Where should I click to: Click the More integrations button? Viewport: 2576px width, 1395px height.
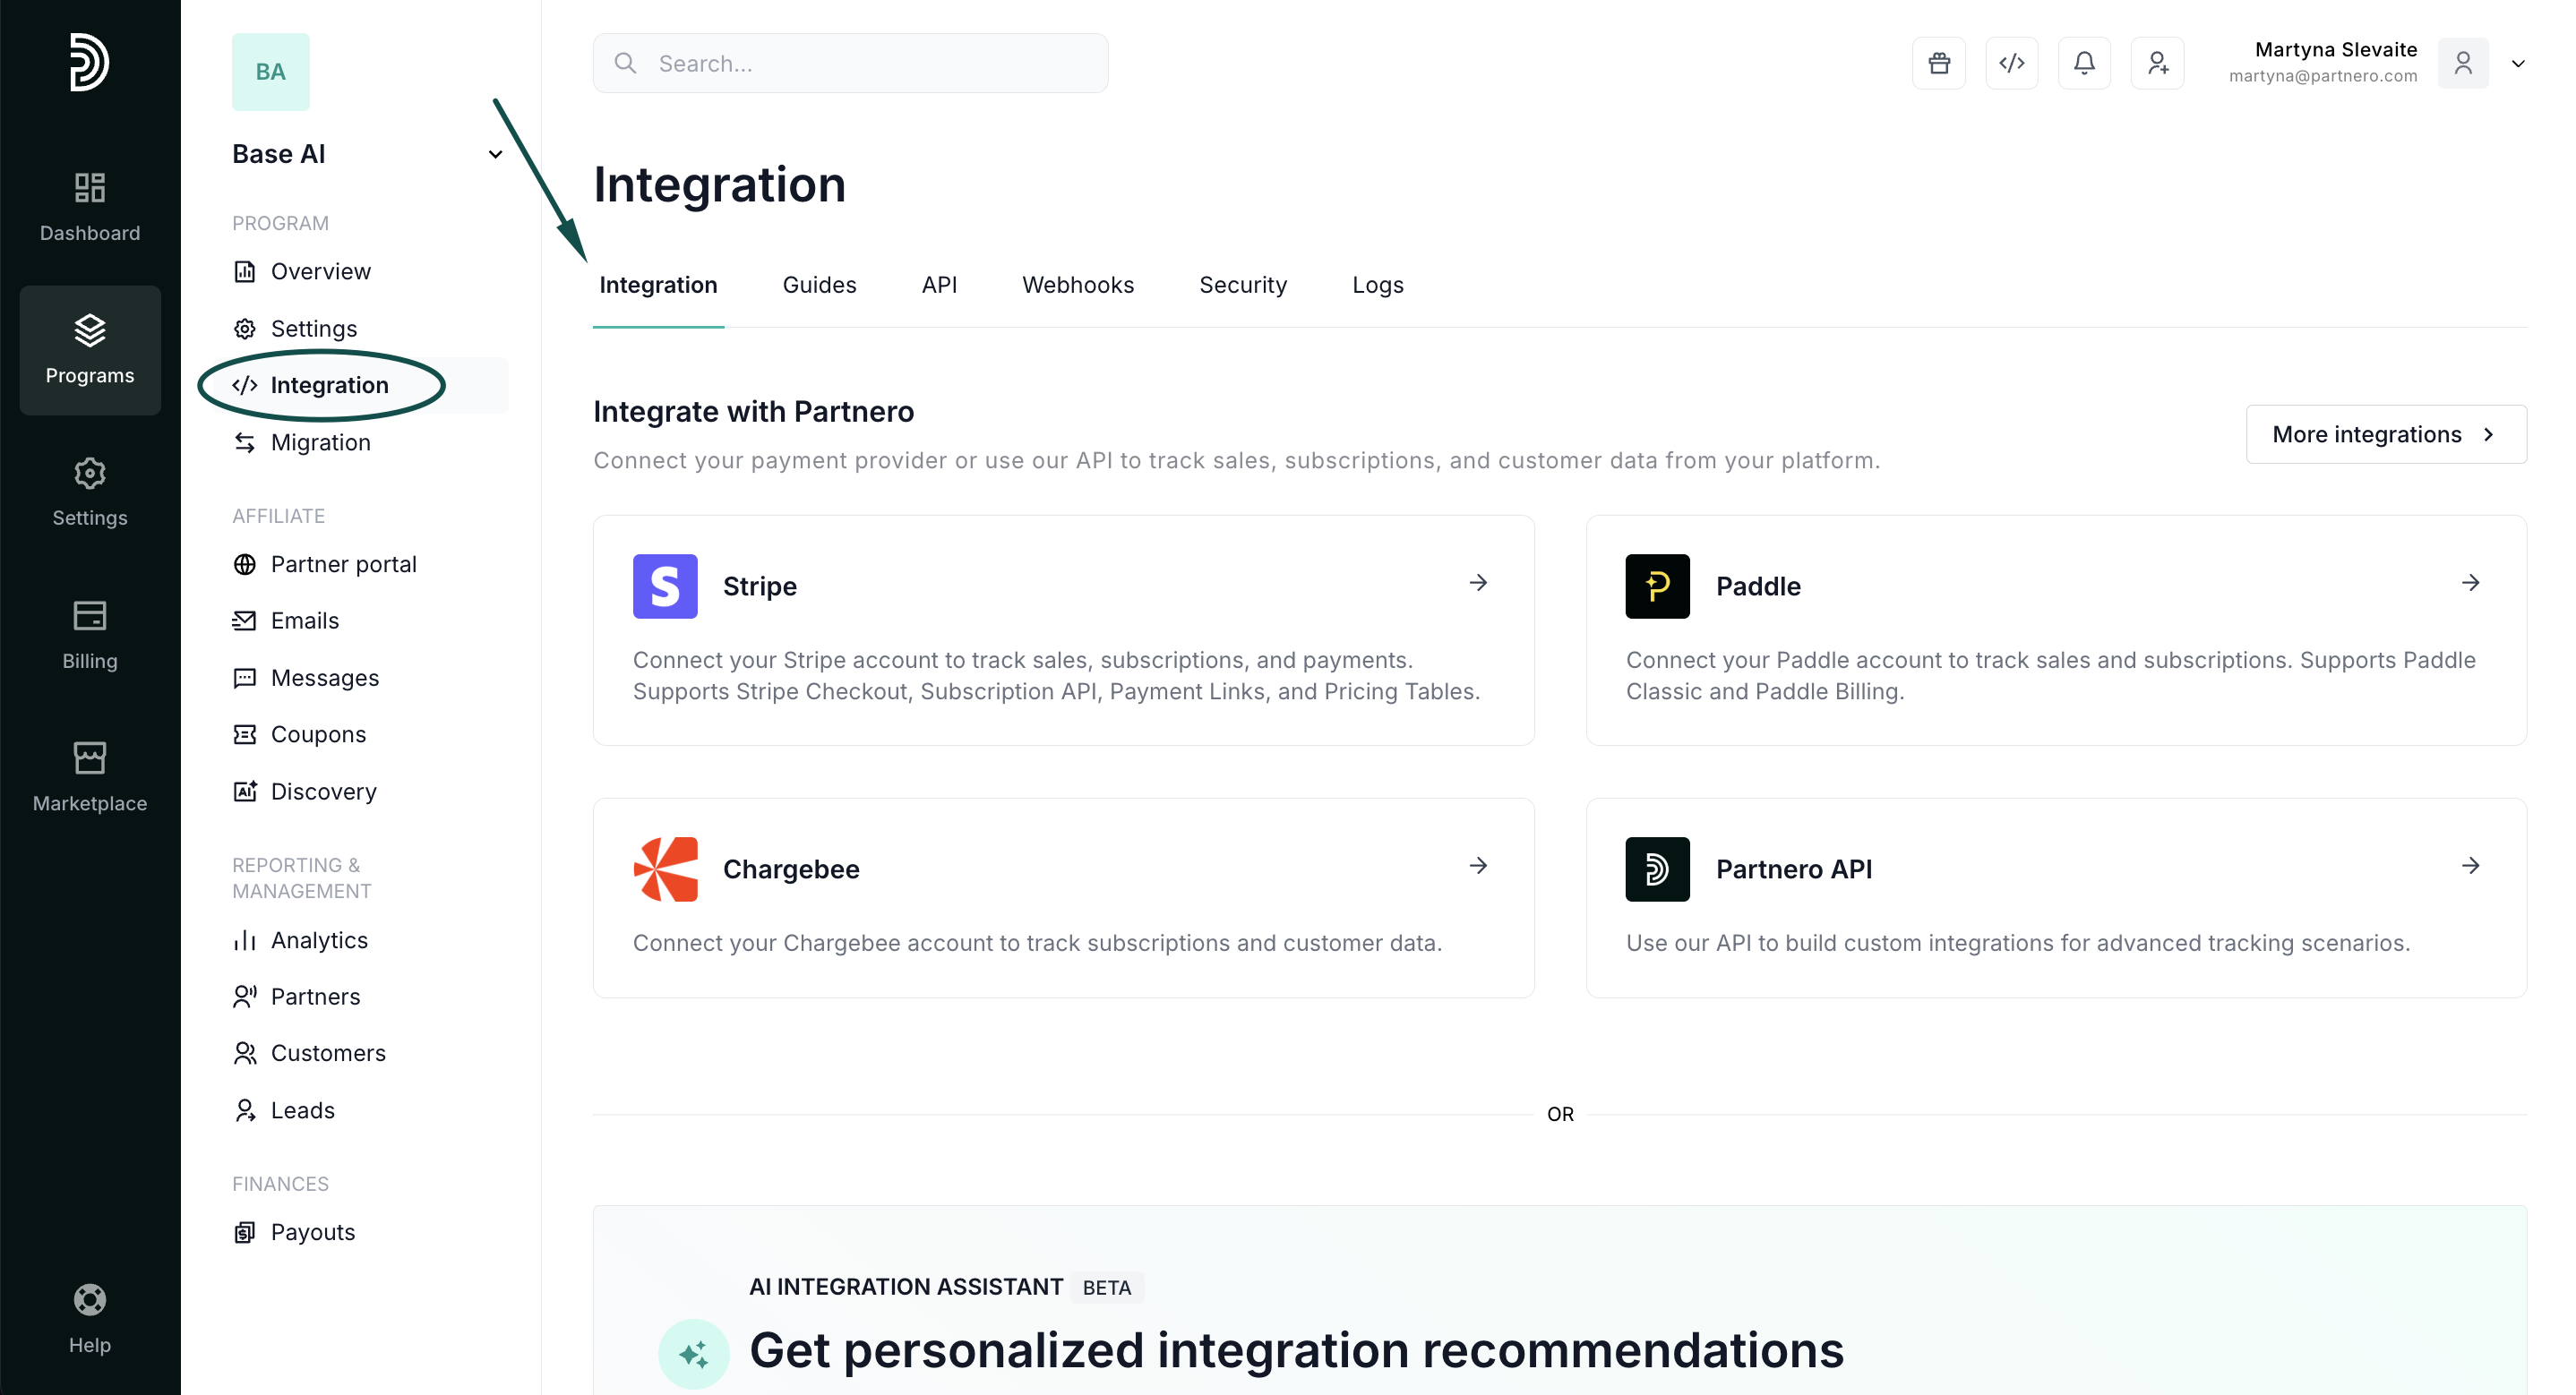click(2385, 434)
